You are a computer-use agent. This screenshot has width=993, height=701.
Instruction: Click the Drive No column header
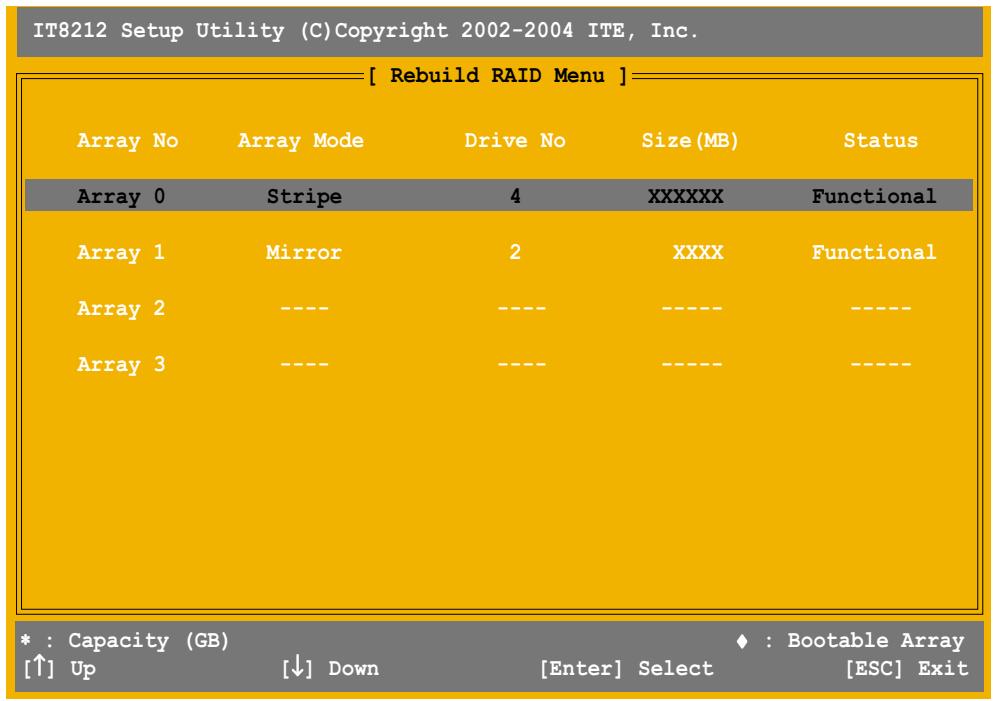click(x=515, y=141)
